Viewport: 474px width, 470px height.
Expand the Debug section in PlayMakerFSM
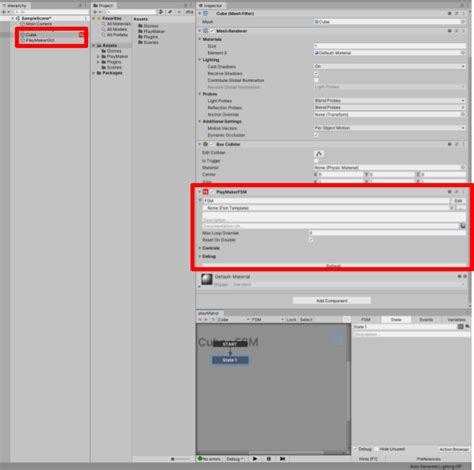click(x=200, y=256)
